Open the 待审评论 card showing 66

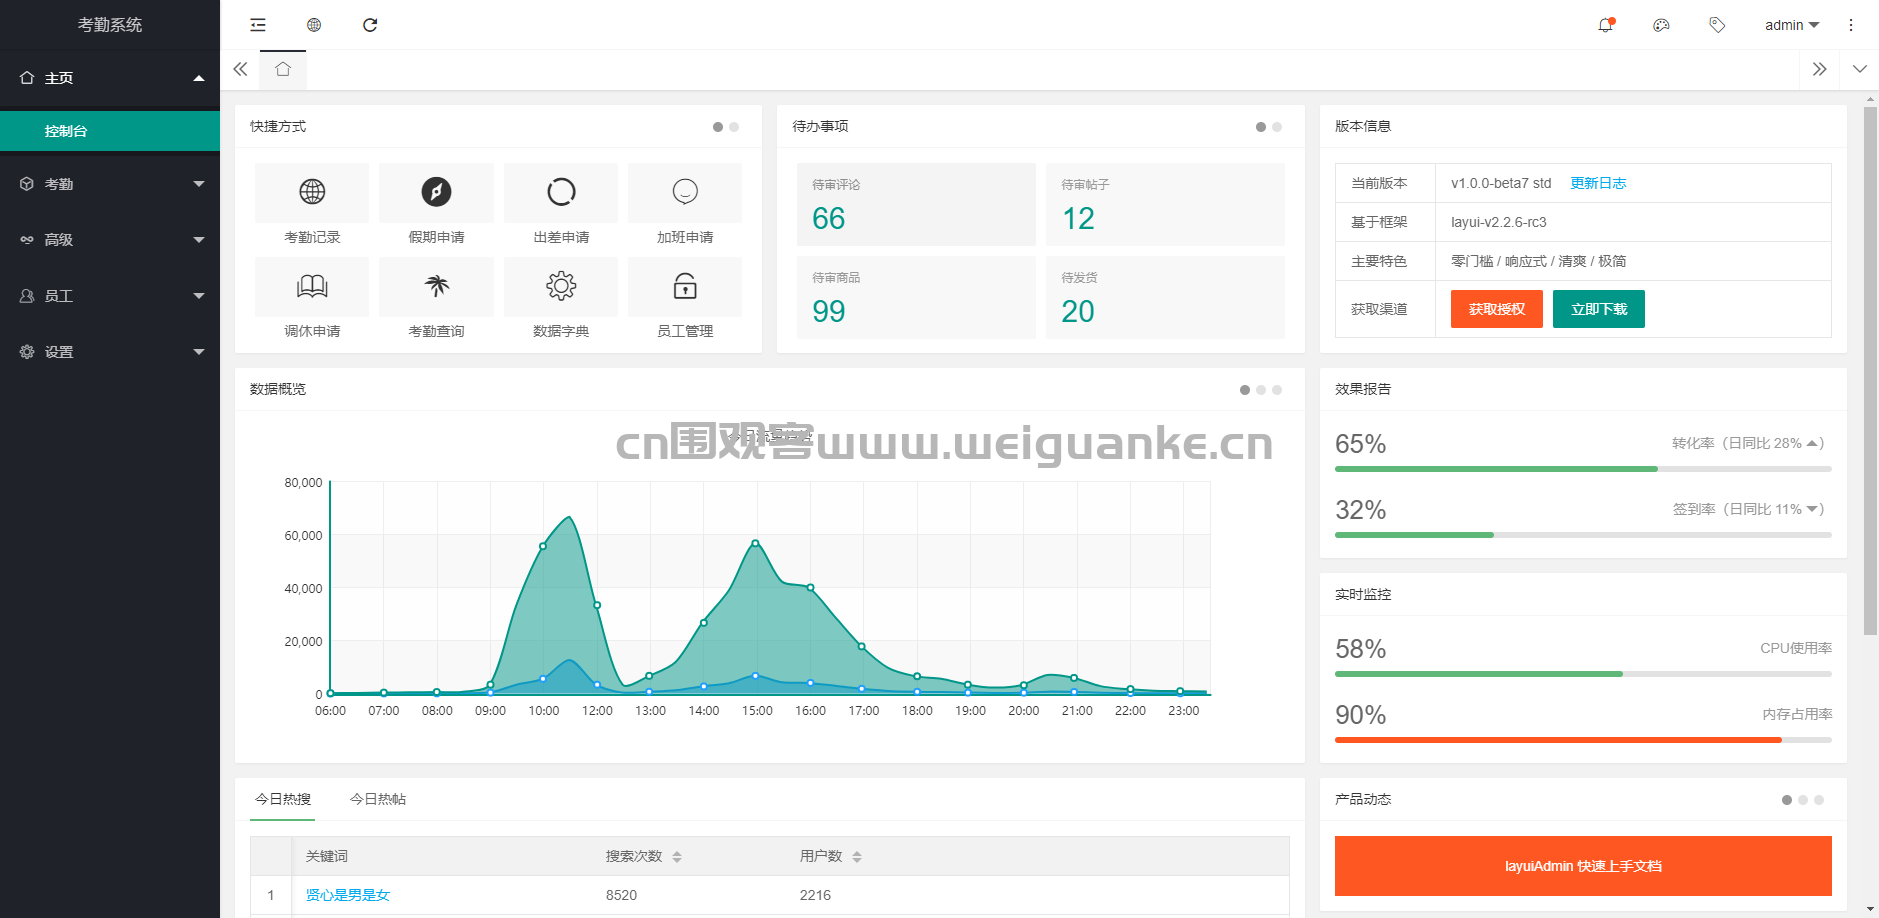click(916, 204)
